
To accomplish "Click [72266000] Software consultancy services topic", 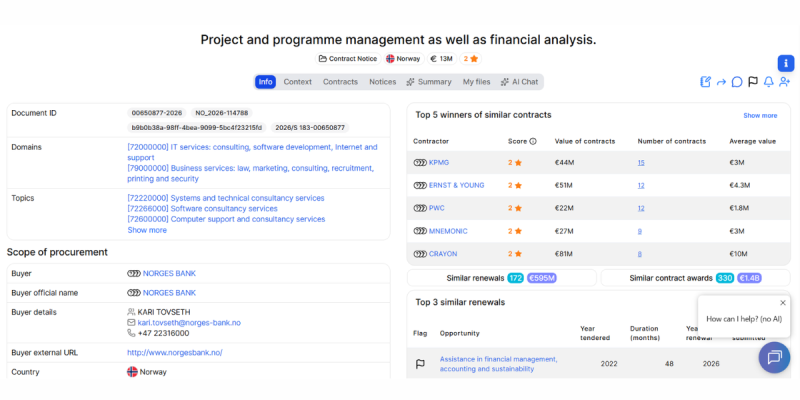I will [202, 209].
